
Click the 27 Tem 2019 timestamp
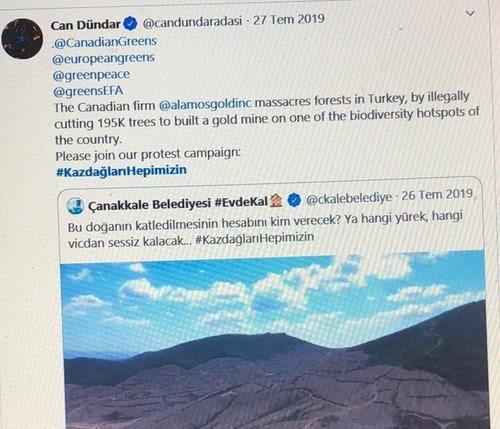pos(289,19)
